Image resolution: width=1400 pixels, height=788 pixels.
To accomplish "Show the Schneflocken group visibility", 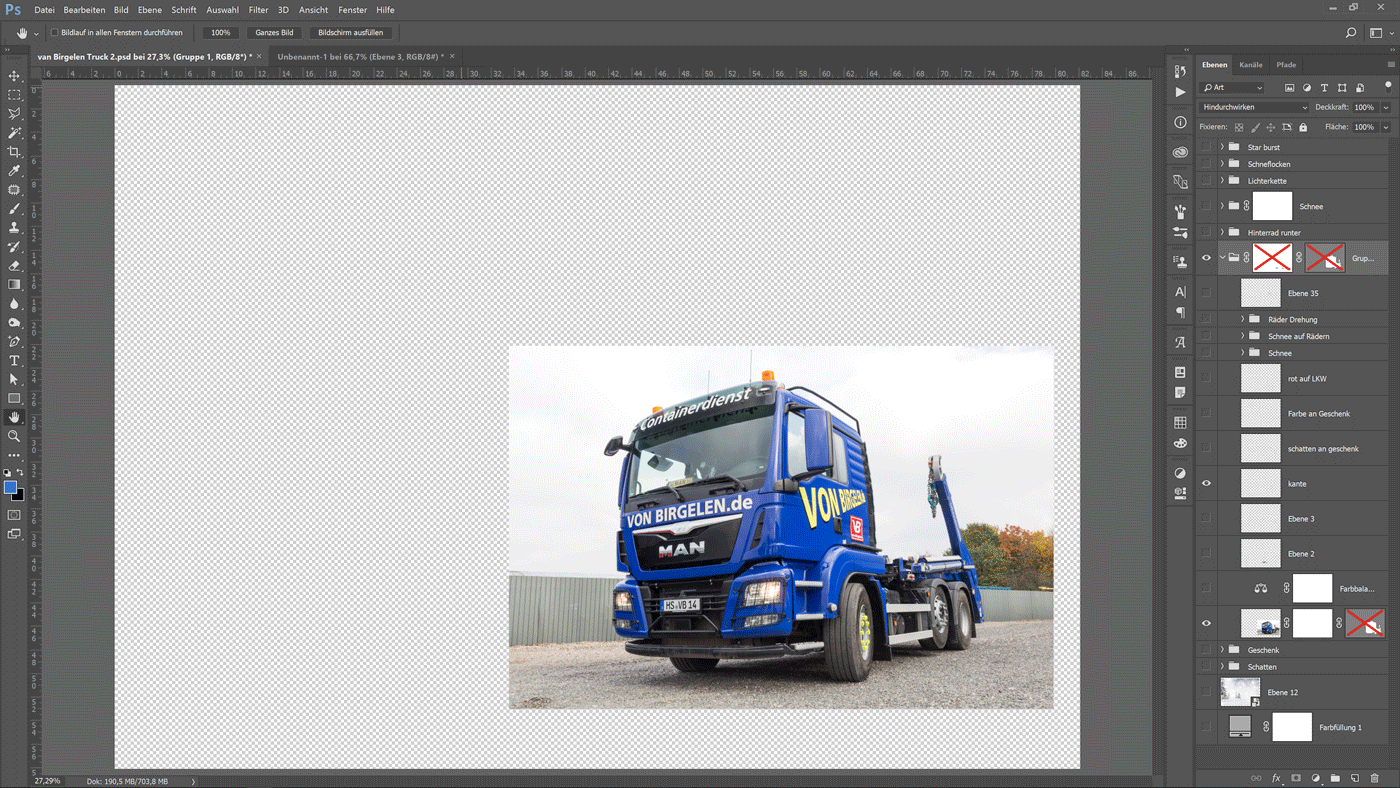I will [x=1206, y=164].
